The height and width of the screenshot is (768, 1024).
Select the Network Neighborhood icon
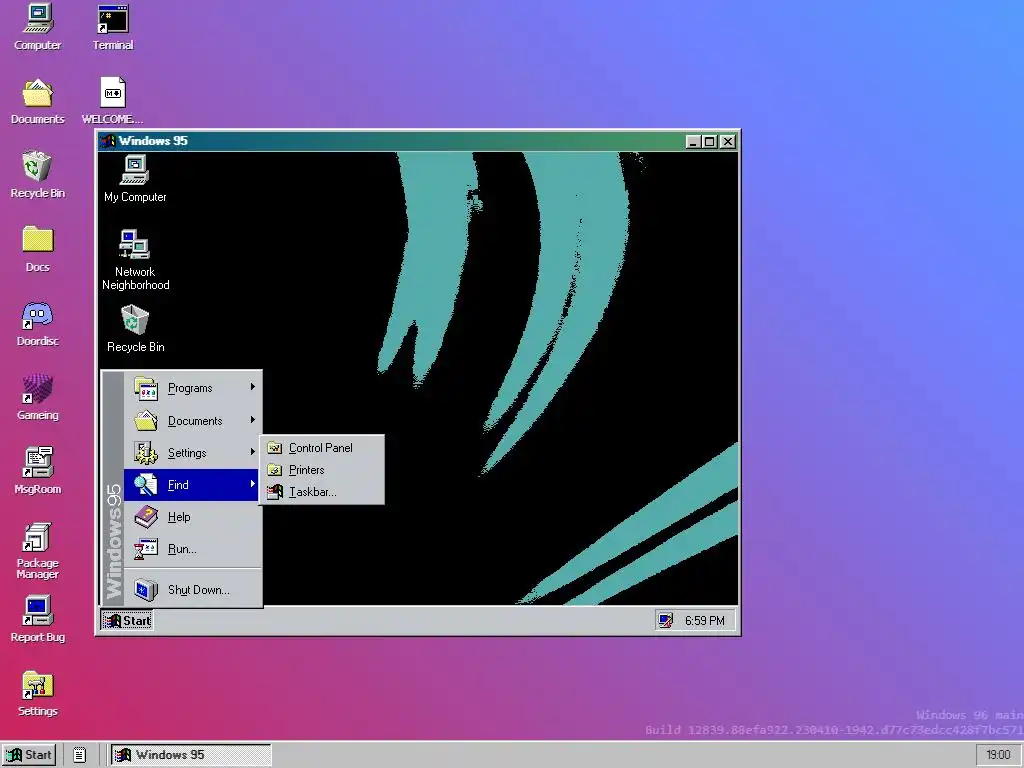135,260
